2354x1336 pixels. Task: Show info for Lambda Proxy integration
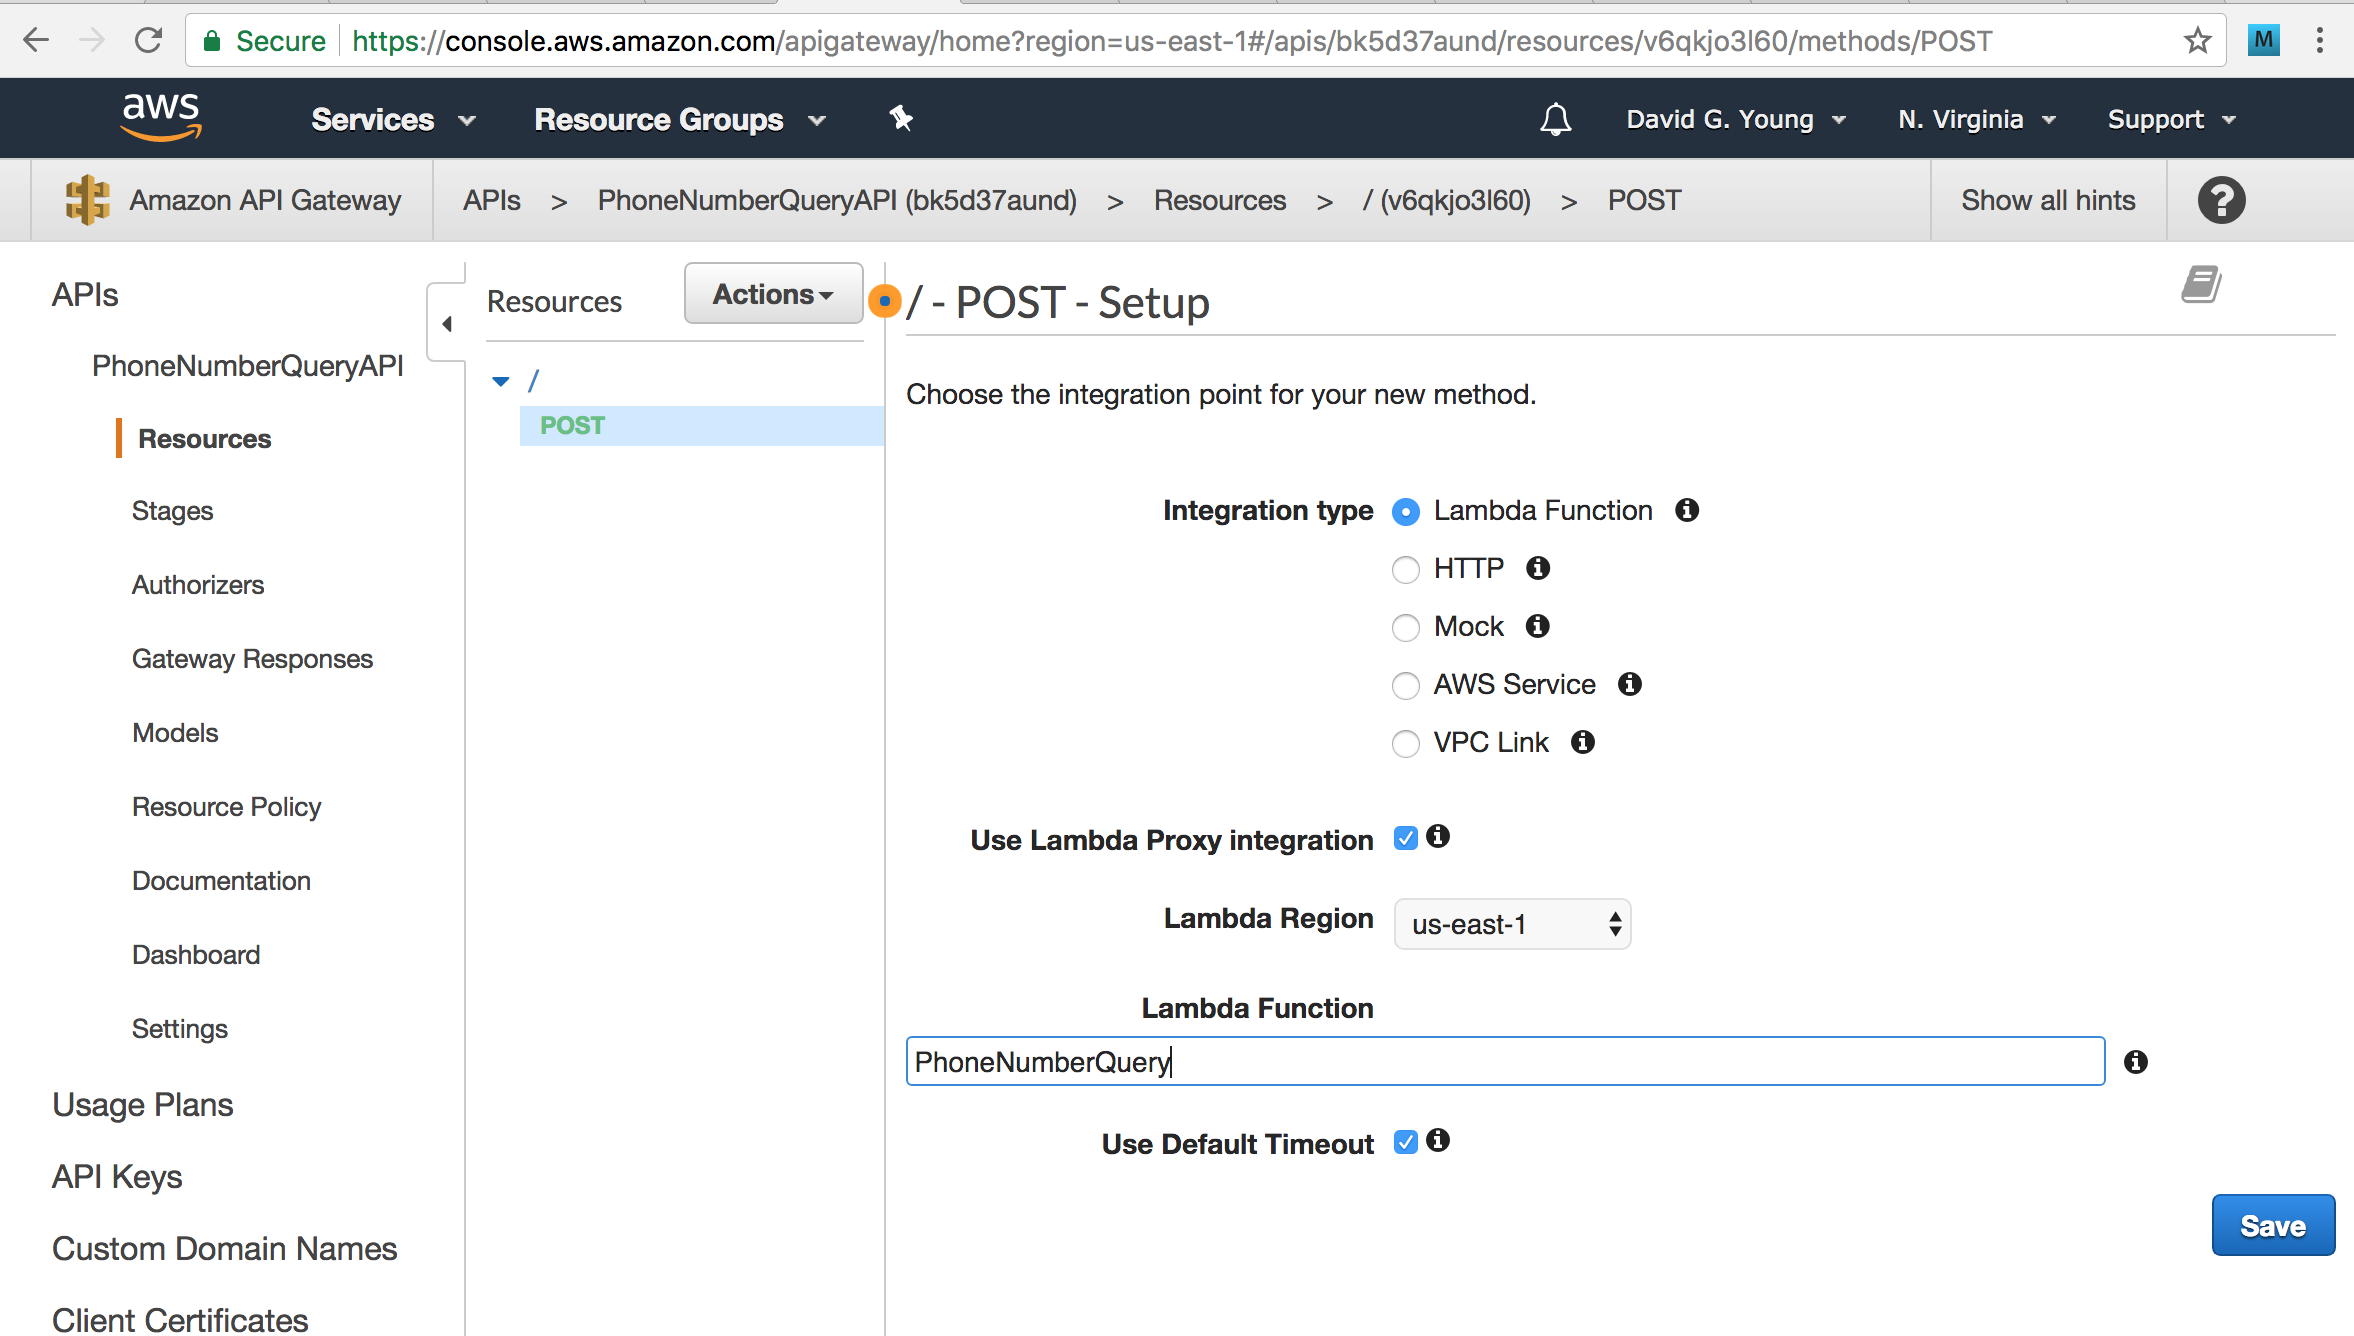click(x=1438, y=836)
